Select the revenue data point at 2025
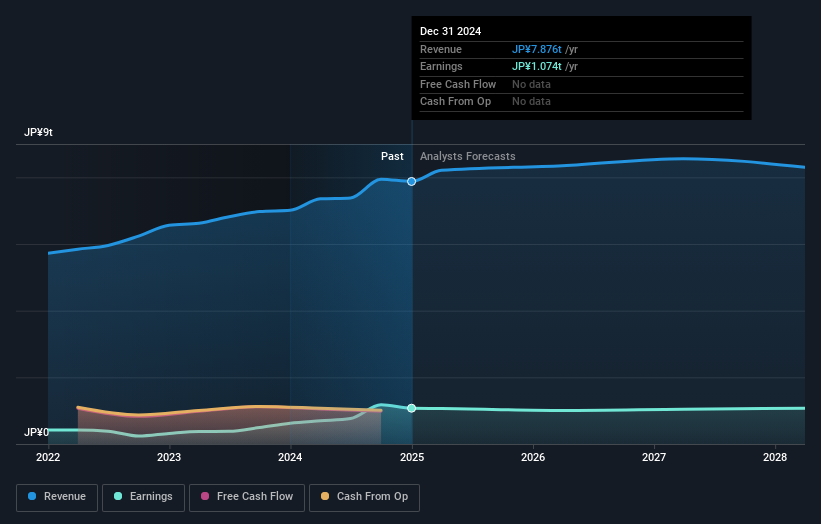 (412, 182)
